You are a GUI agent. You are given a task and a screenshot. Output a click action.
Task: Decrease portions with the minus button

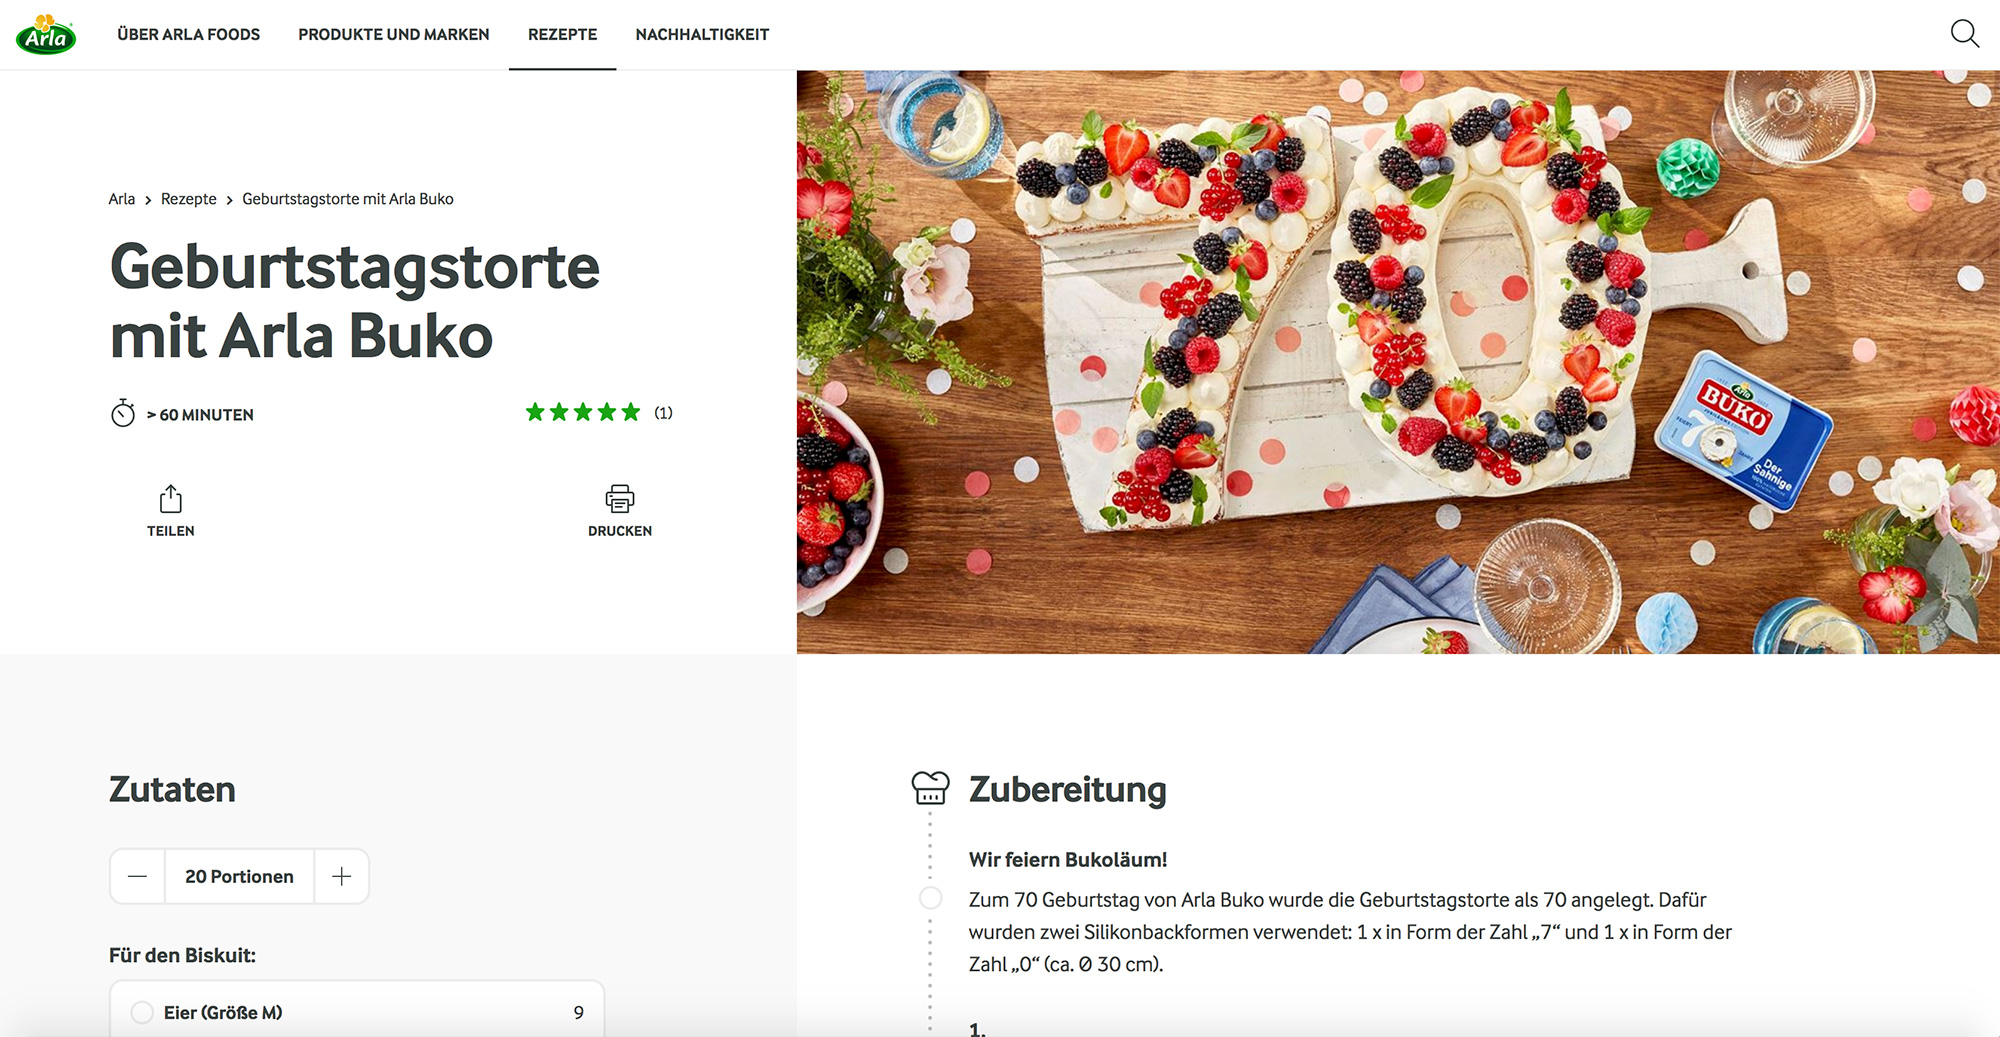click(138, 876)
